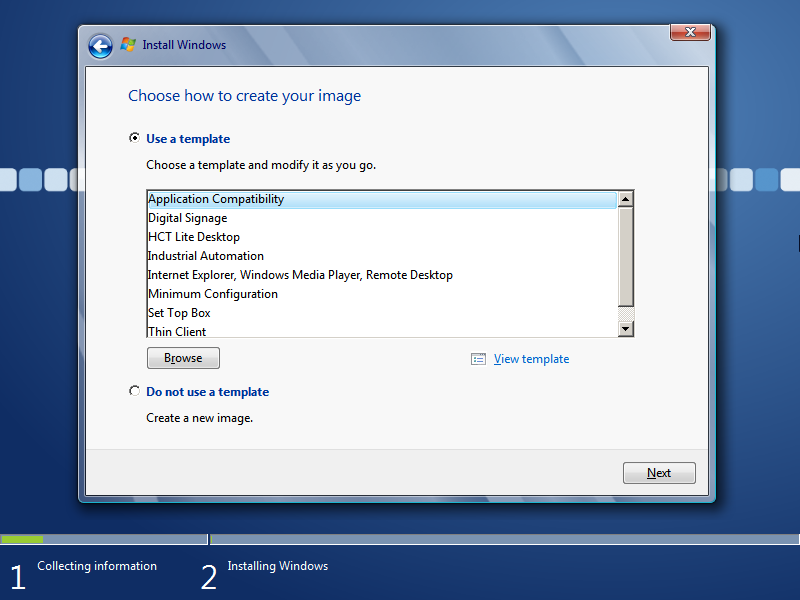The width and height of the screenshot is (800, 600).
Task: Pick the HCT Lite Desktop template
Action: pos(382,237)
